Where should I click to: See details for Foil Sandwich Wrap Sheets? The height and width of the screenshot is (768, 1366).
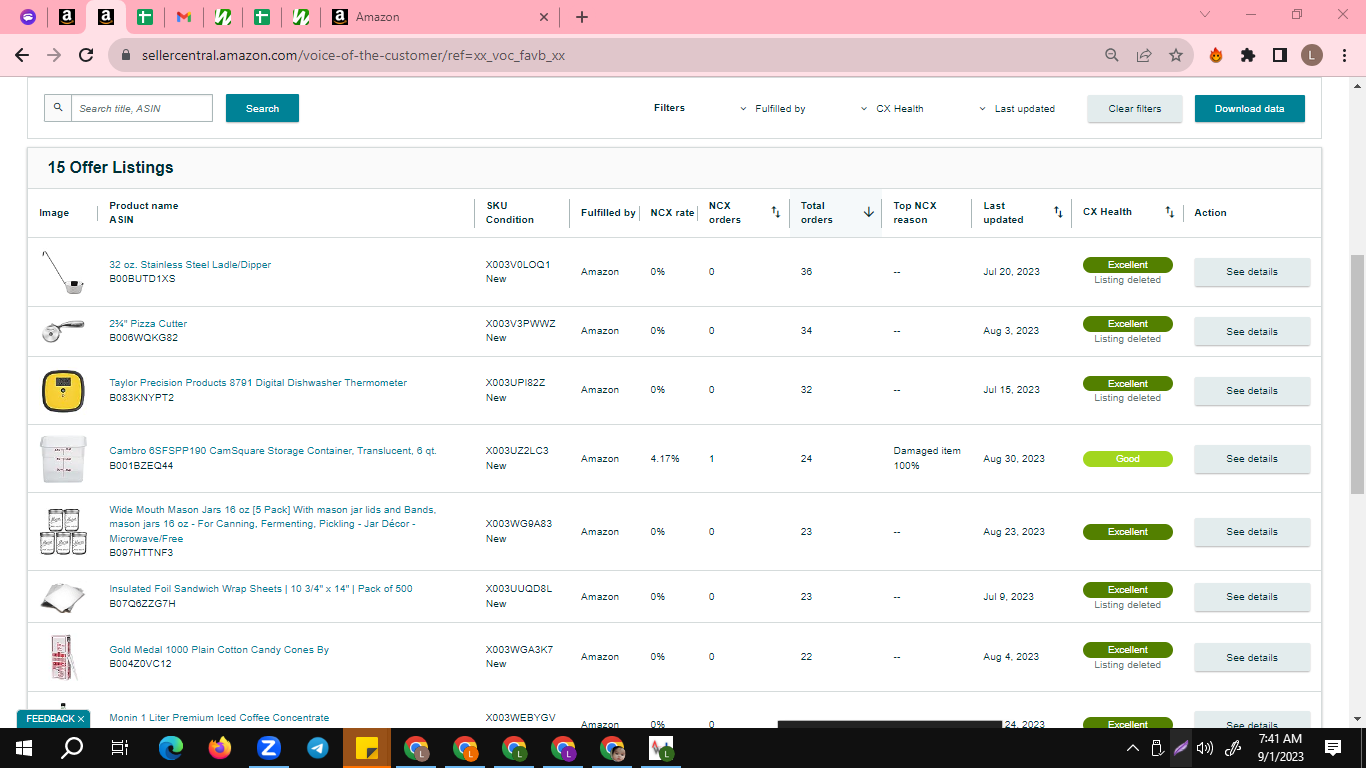(x=1252, y=597)
